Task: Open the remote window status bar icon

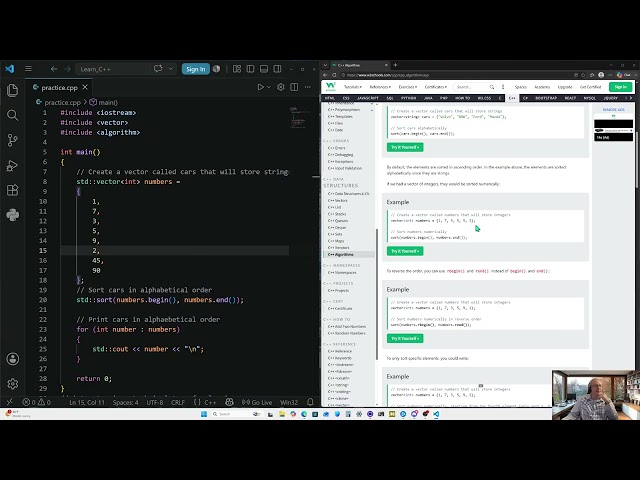Action: click(9, 402)
